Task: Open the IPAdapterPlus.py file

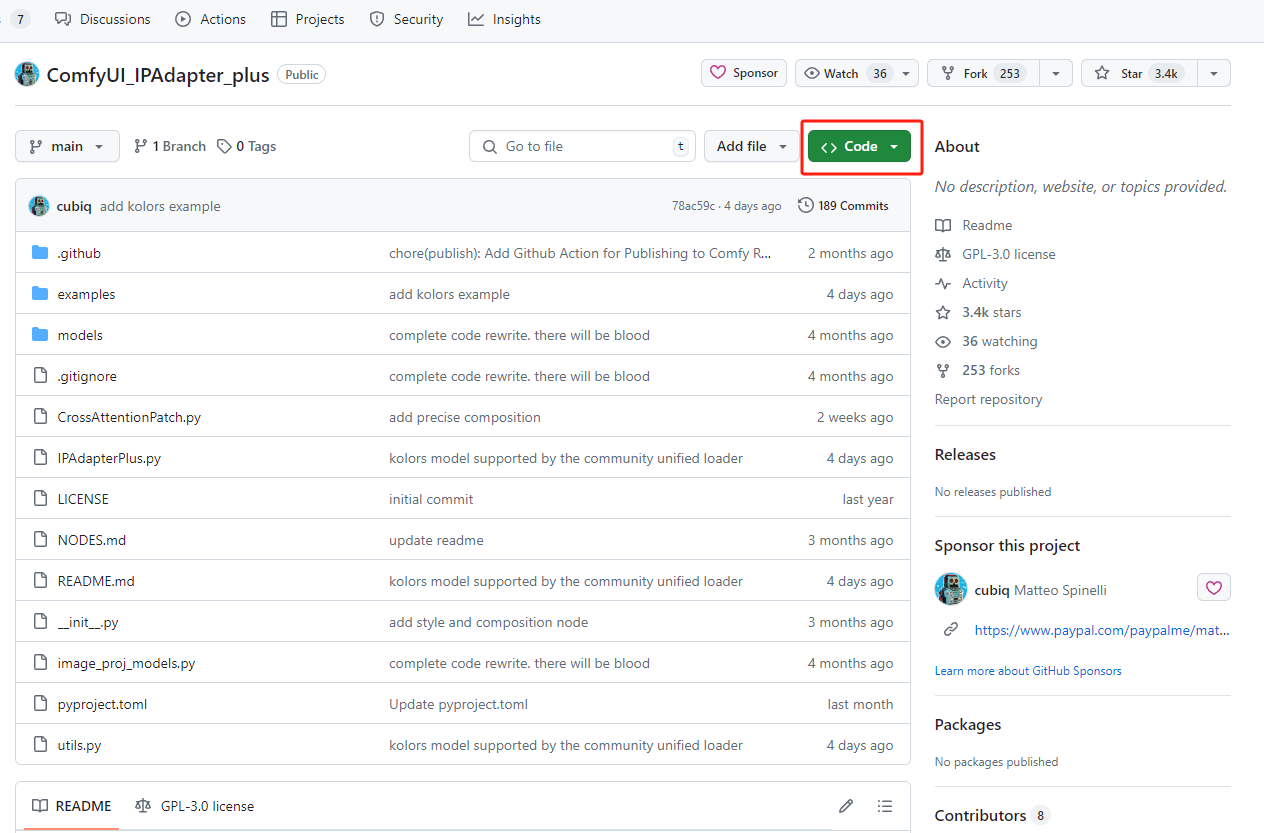Action: pyautogui.click(x=109, y=458)
